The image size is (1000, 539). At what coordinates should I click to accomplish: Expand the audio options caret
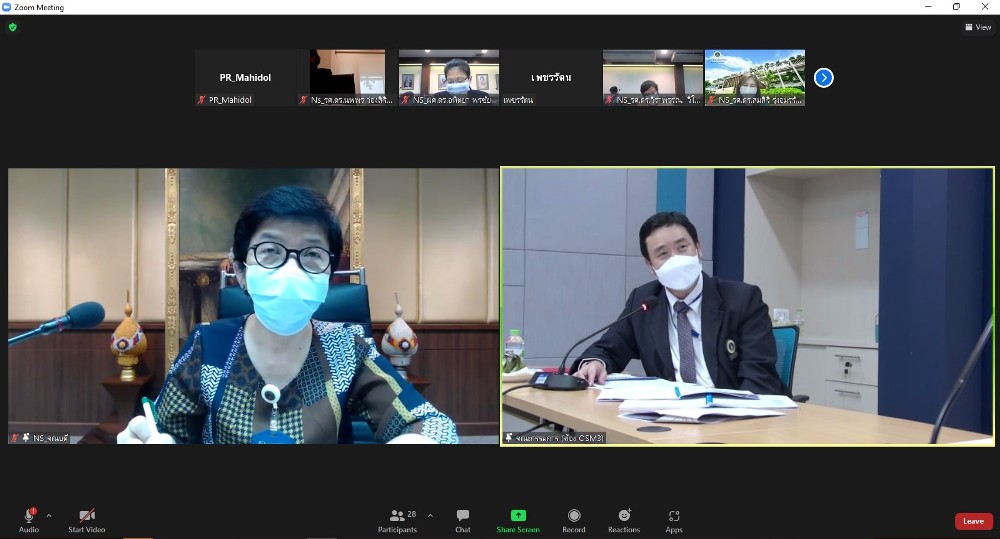49,516
